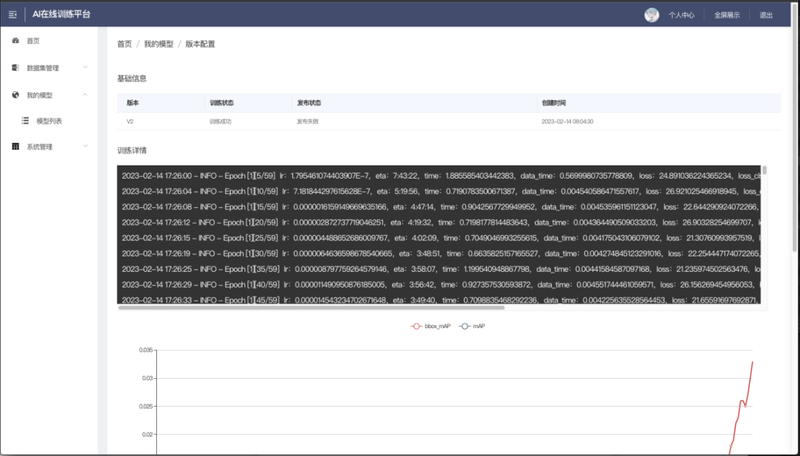Click the 发布失败 status cell

tap(308, 122)
